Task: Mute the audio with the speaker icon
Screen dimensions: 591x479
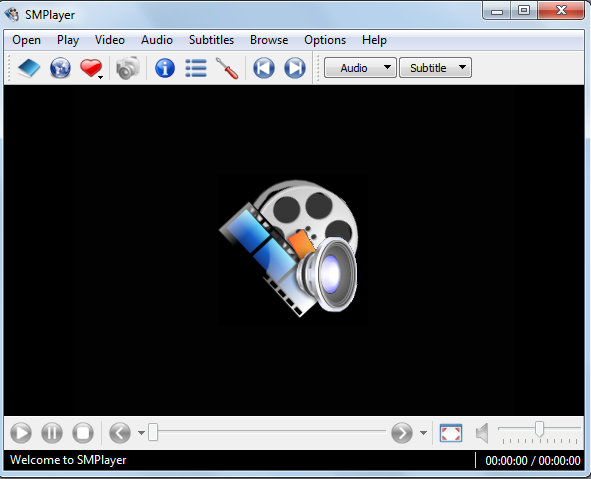Action: click(482, 433)
